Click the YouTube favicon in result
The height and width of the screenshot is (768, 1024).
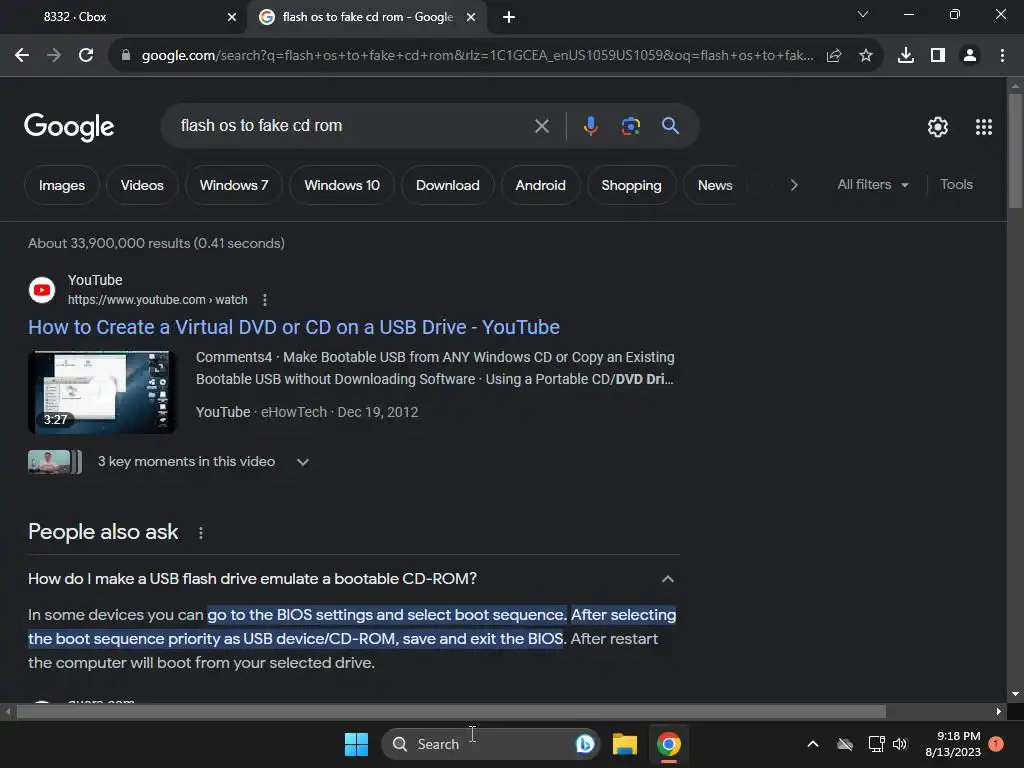click(x=42, y=290)
